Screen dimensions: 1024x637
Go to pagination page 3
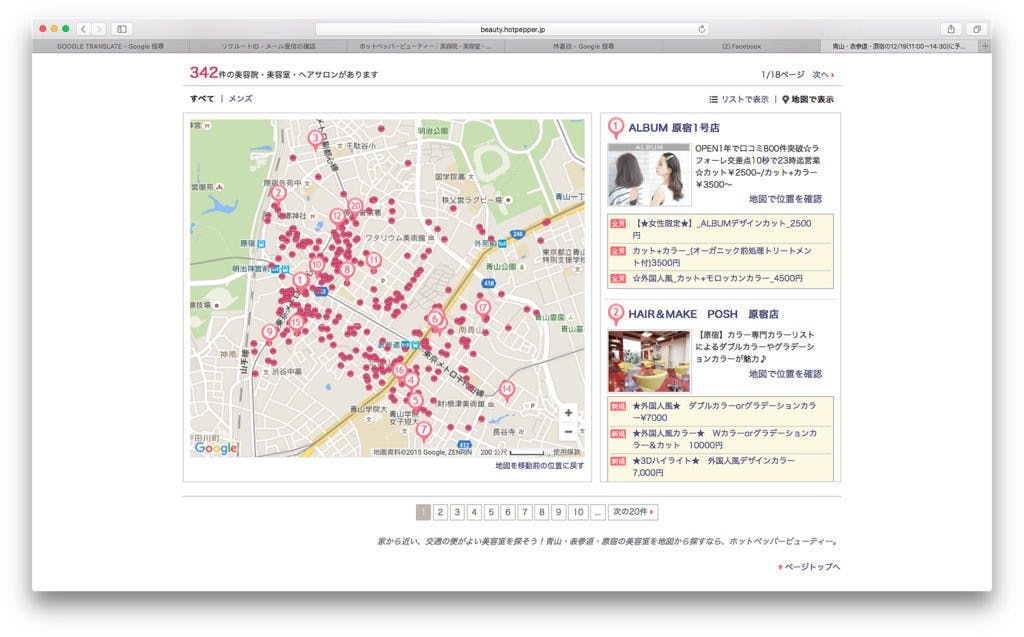pyautogui.click(x=457, y=512)
